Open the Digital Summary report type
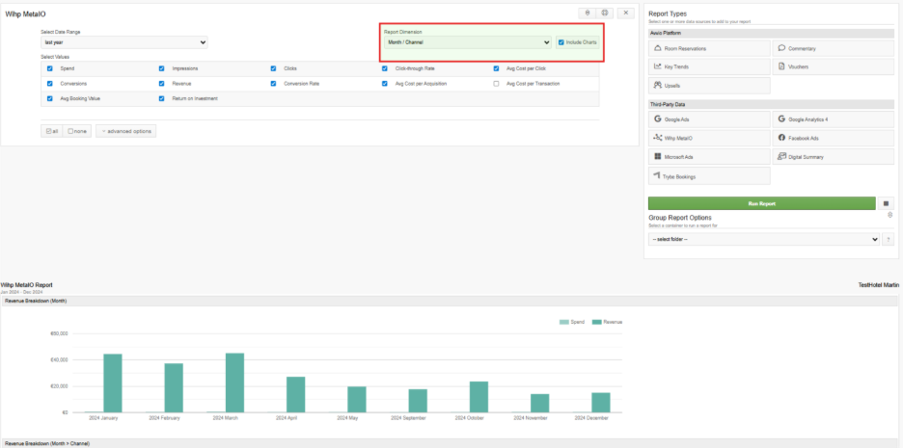 tap(833, 157)
